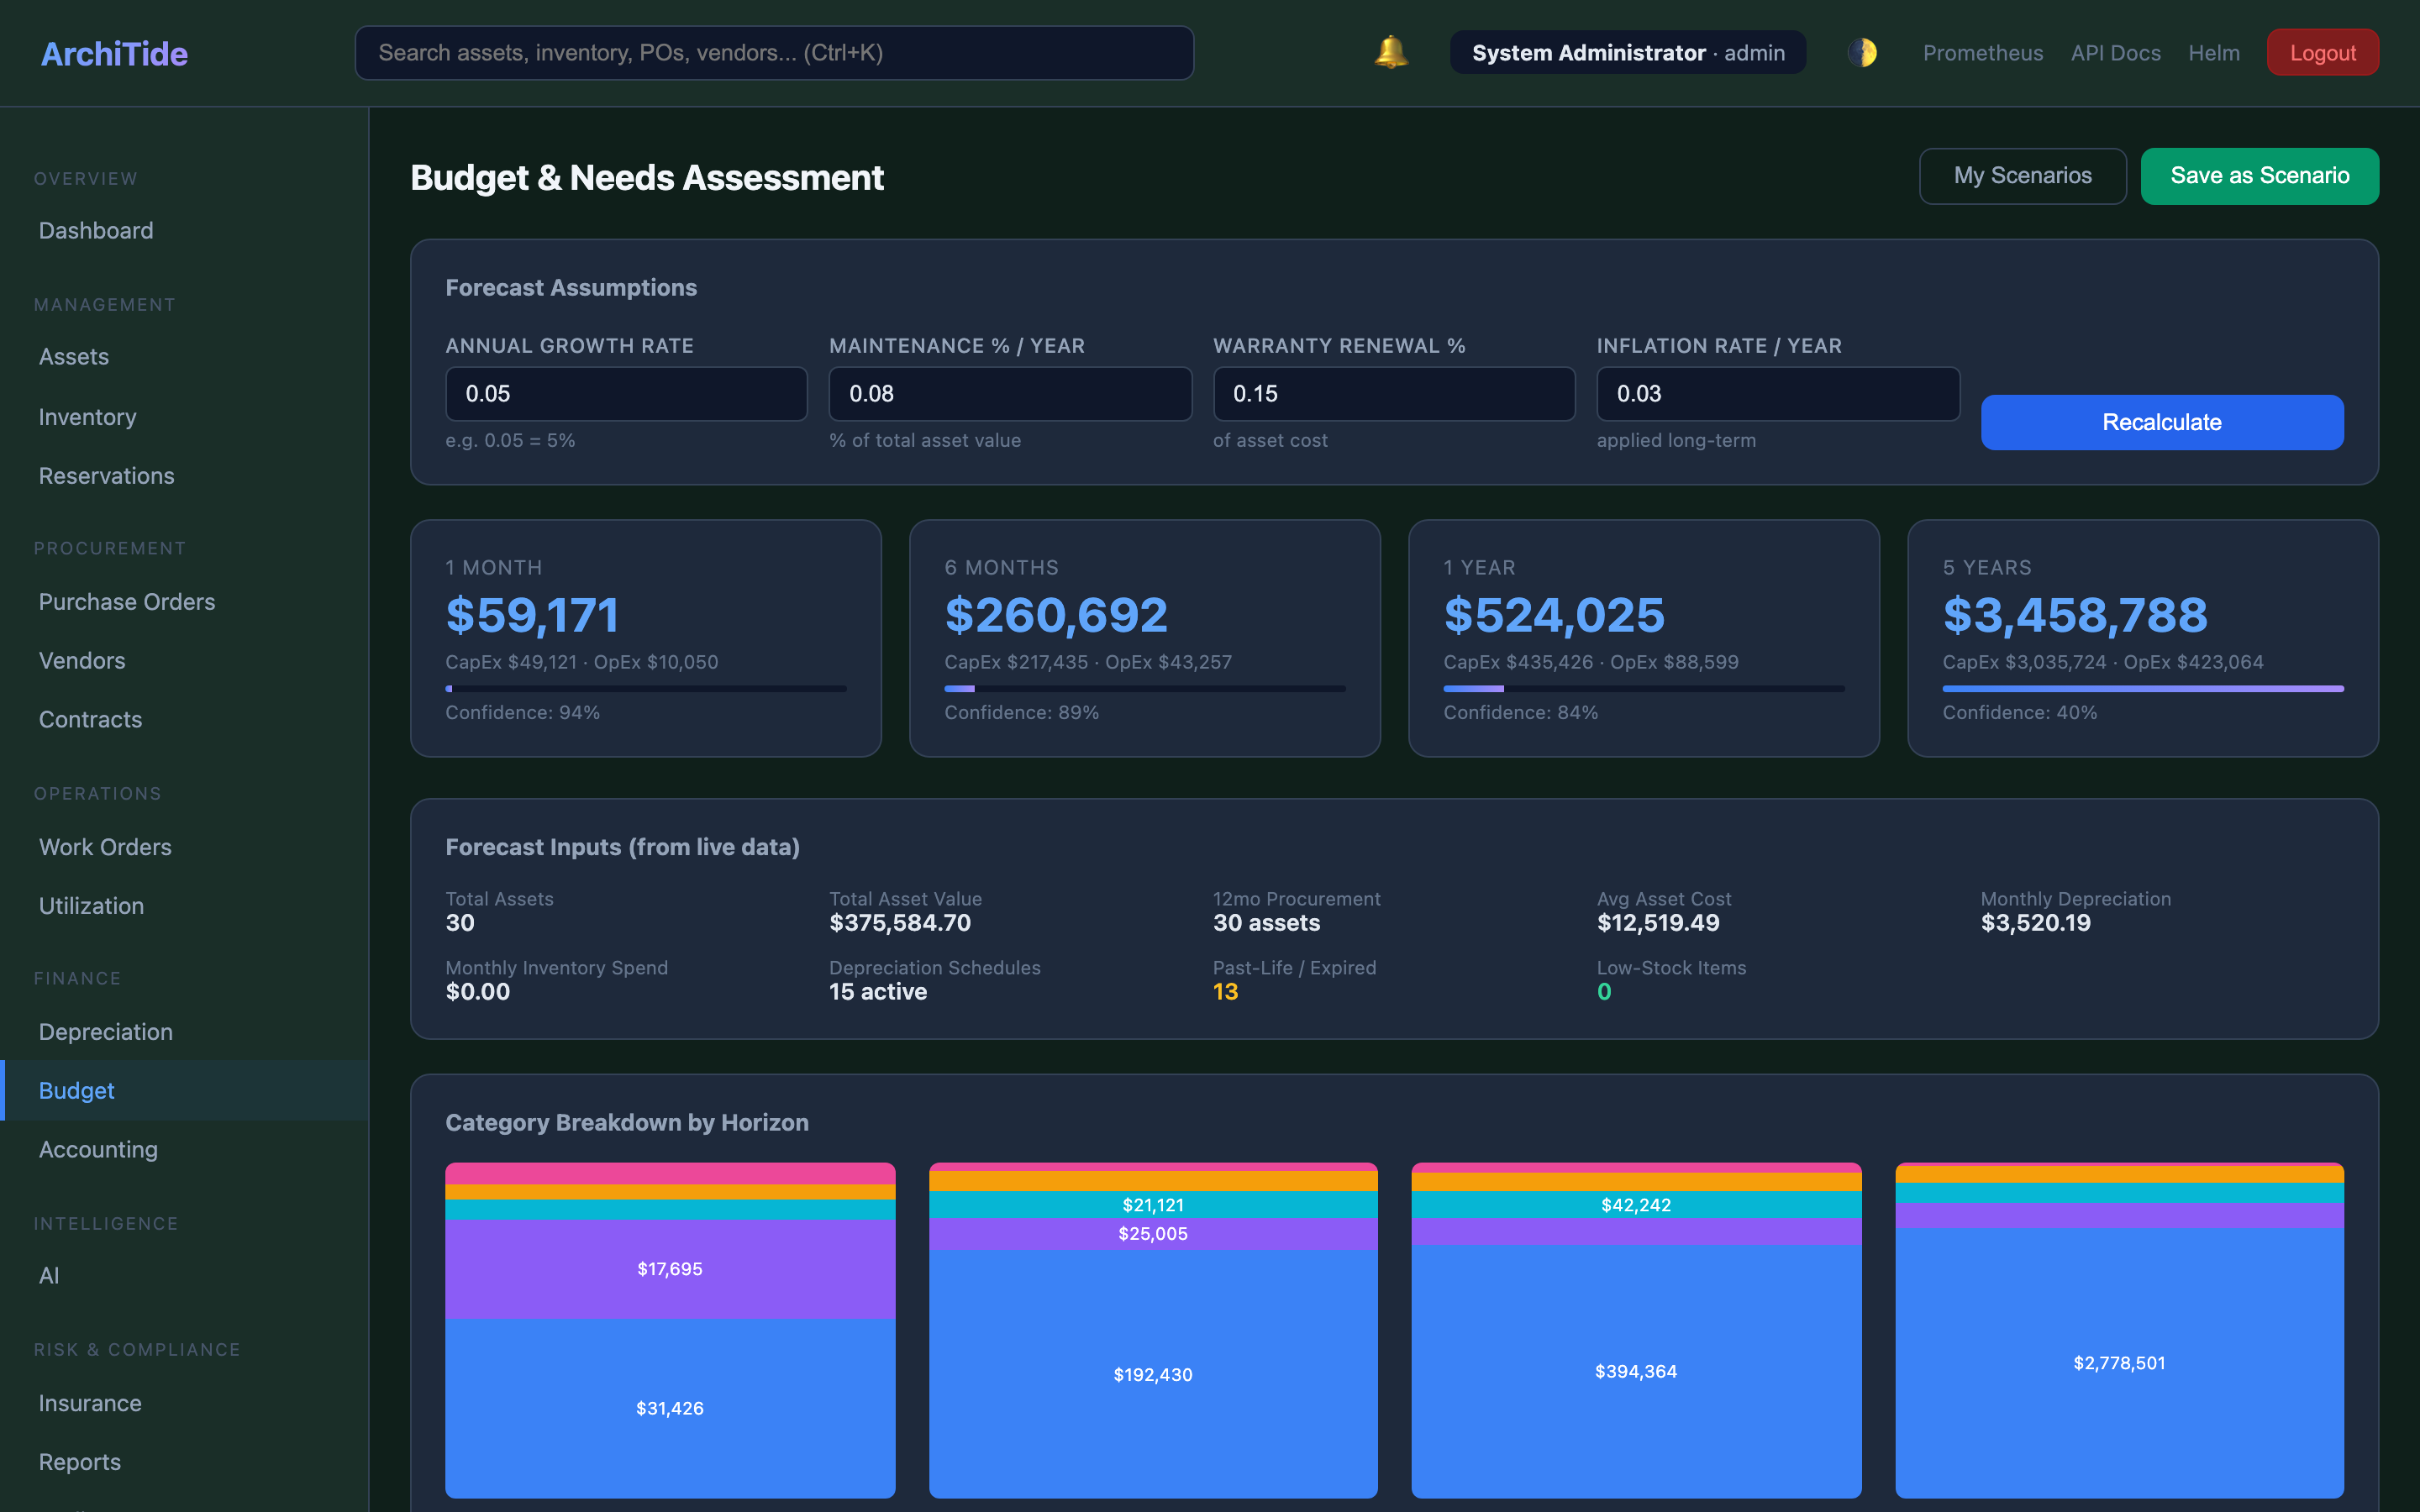2420x1512 pixels.
Task: Open the API Docs link
Action: (2115, 52)
